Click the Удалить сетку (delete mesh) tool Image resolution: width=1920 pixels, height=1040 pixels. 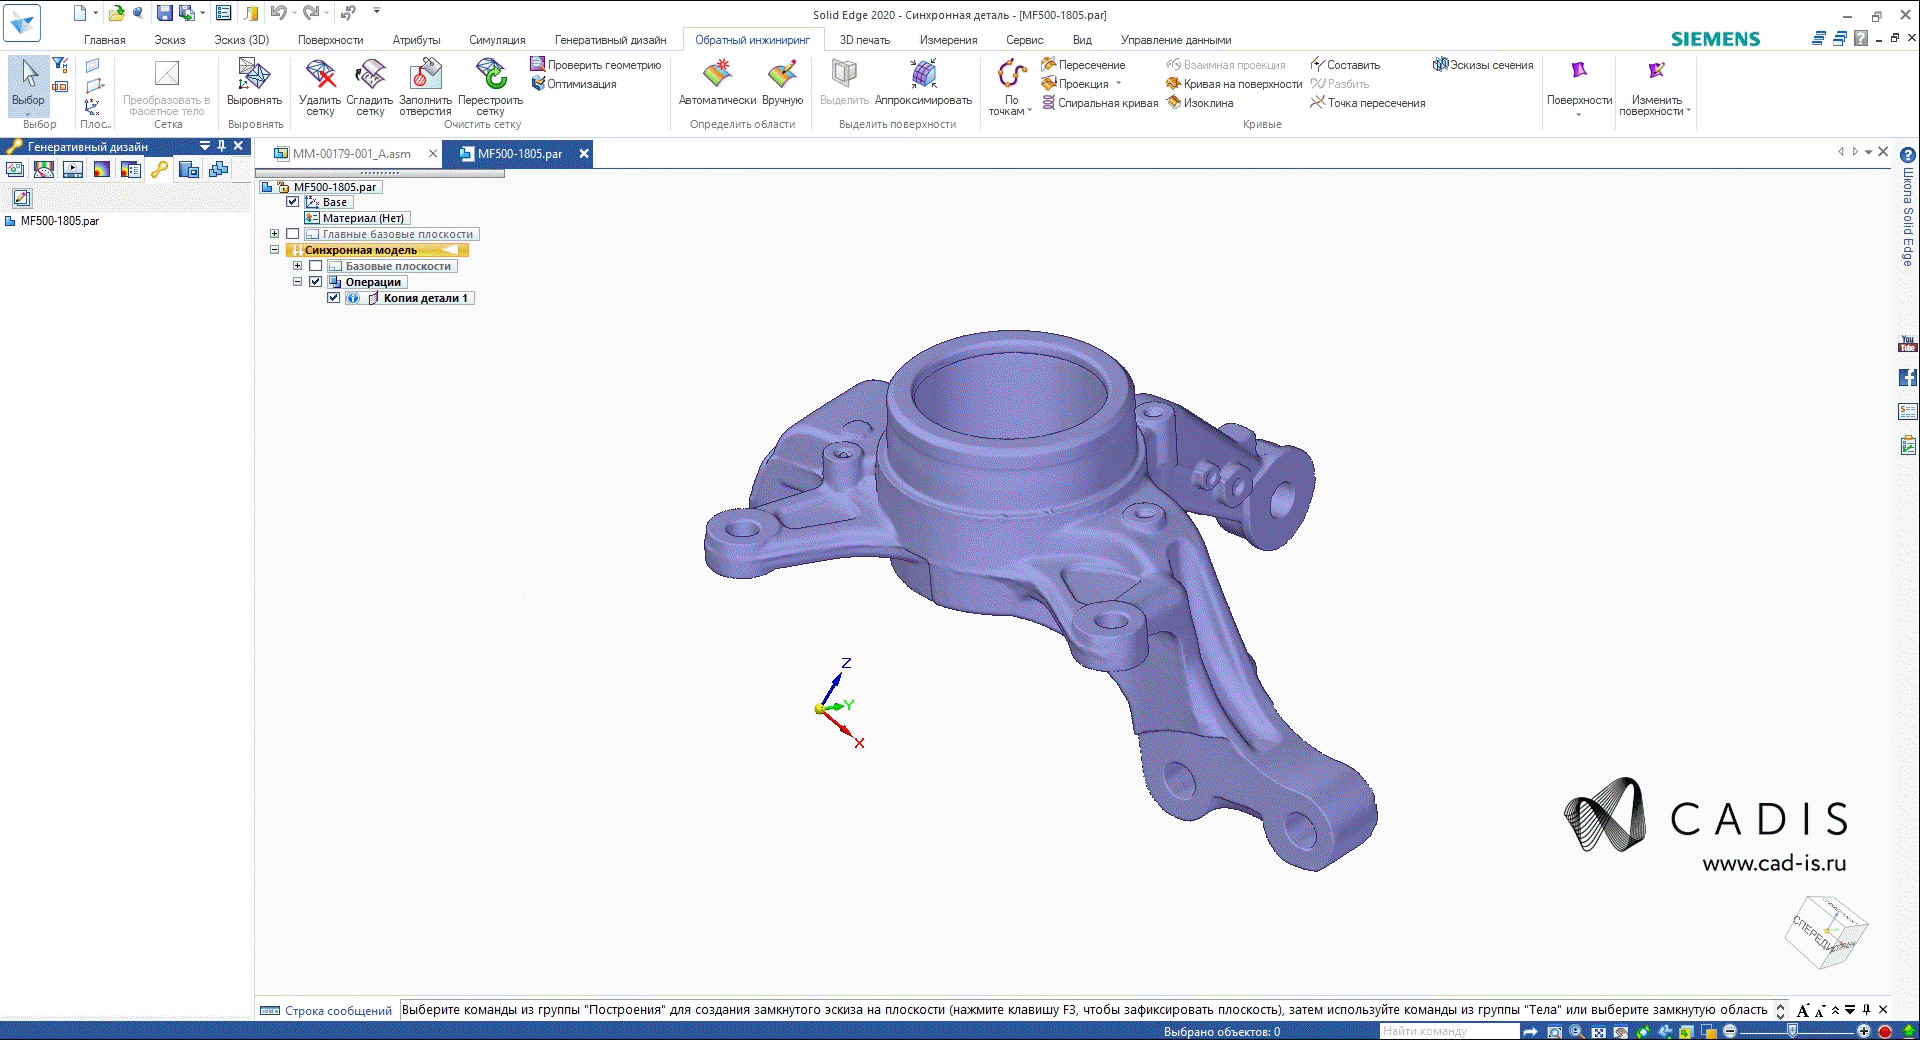pos(320,88)
